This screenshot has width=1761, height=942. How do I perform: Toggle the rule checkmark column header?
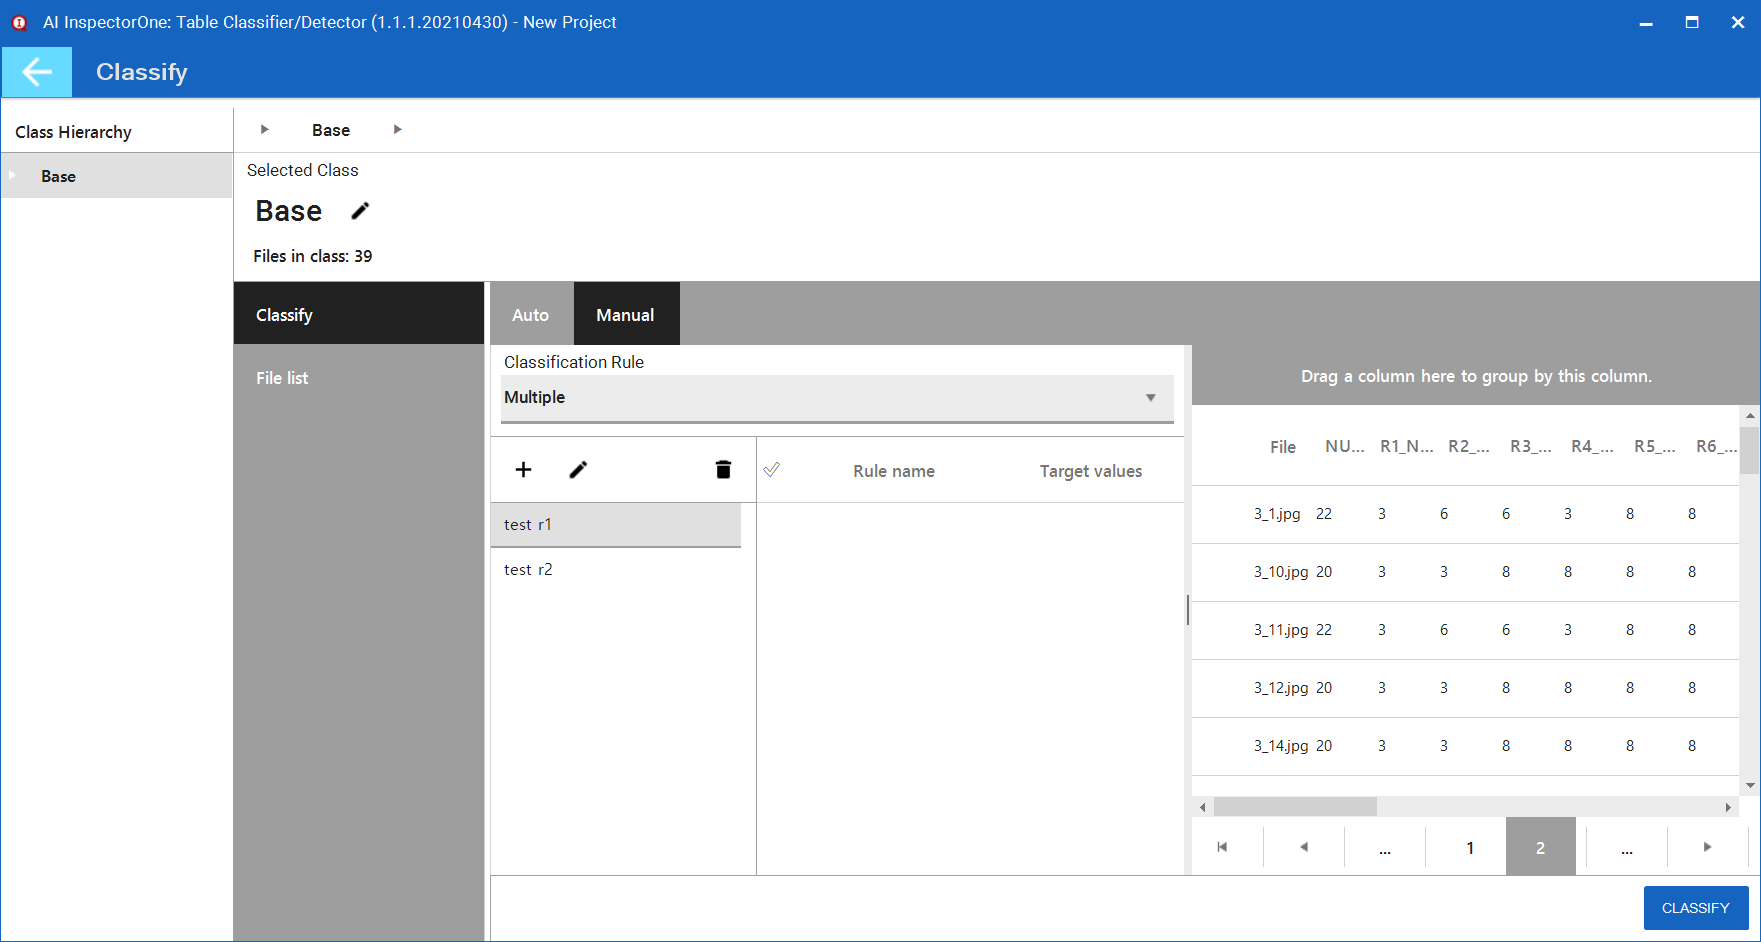pos(772,470)
